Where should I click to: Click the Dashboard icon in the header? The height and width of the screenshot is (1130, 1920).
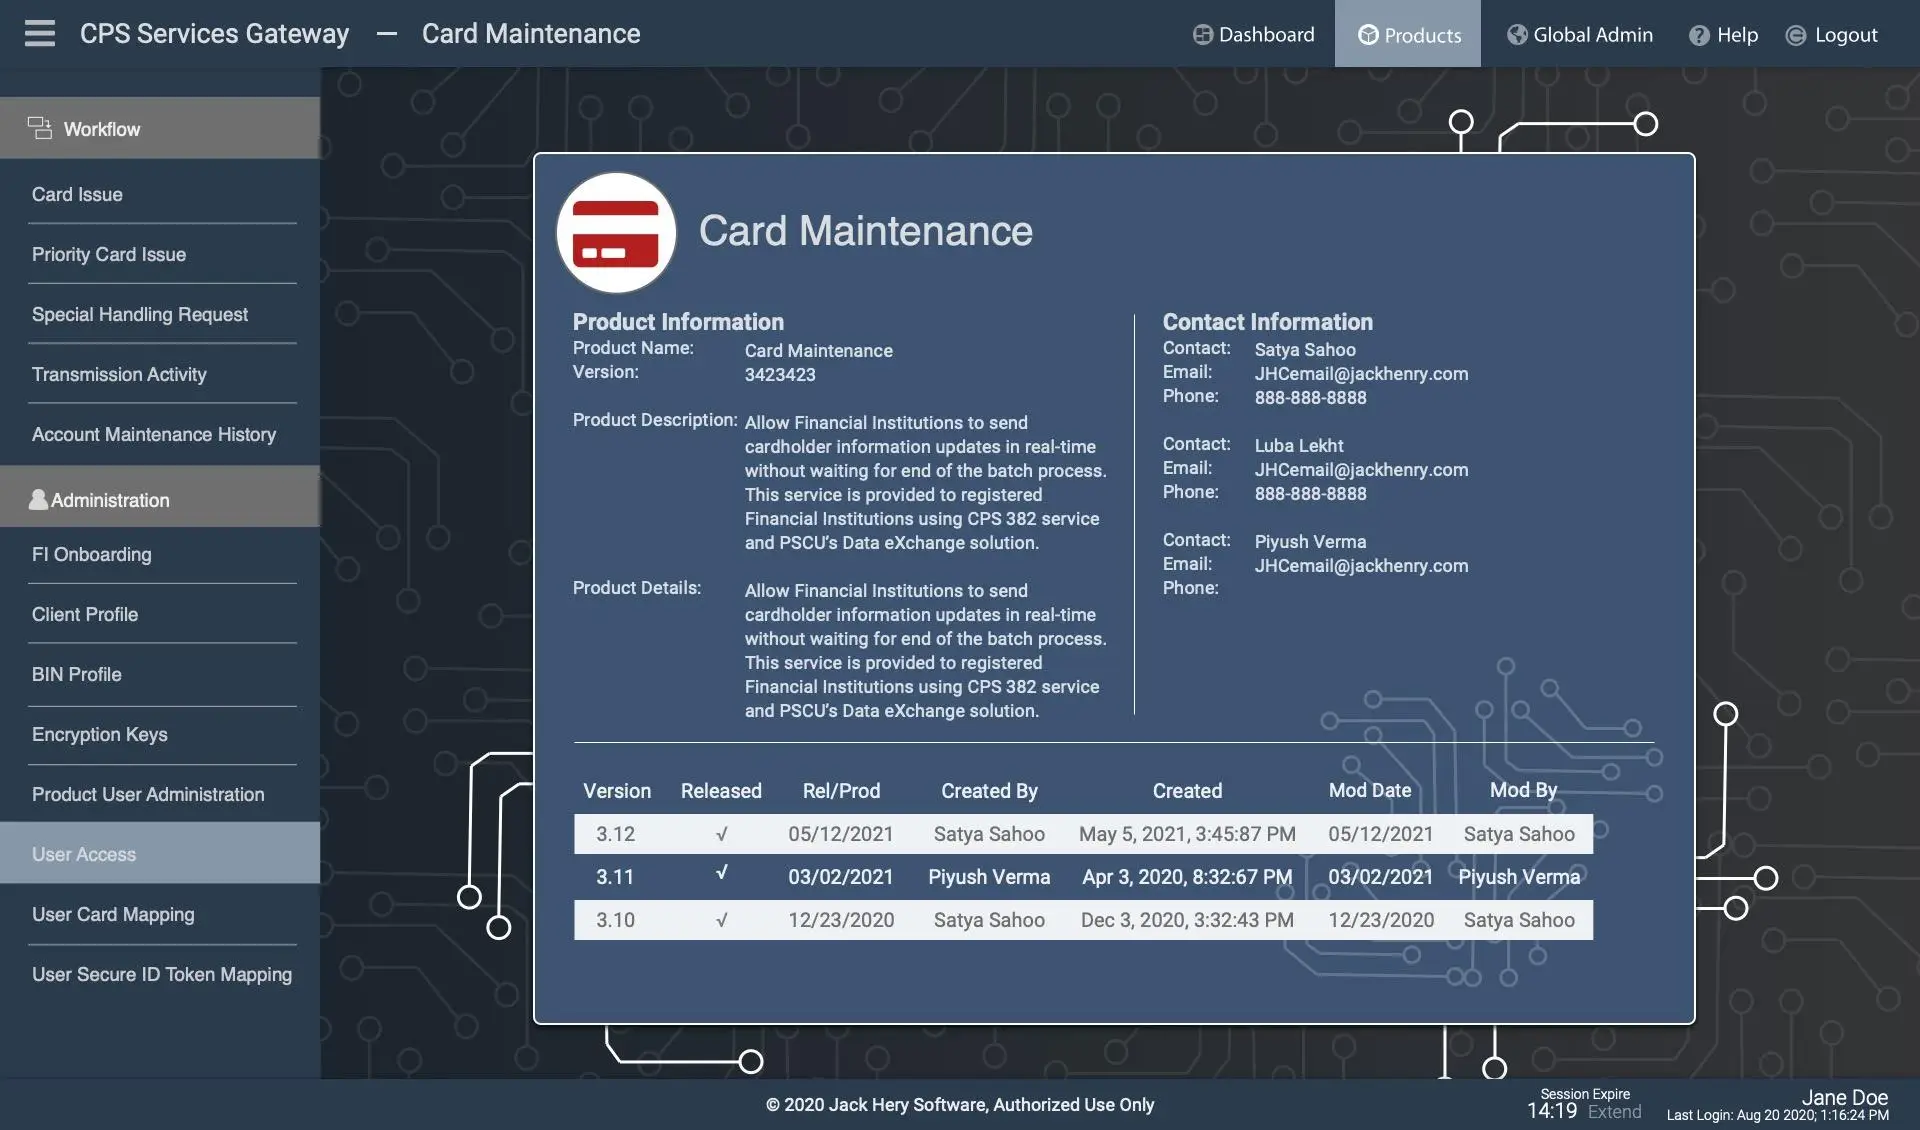point(1202,35)
